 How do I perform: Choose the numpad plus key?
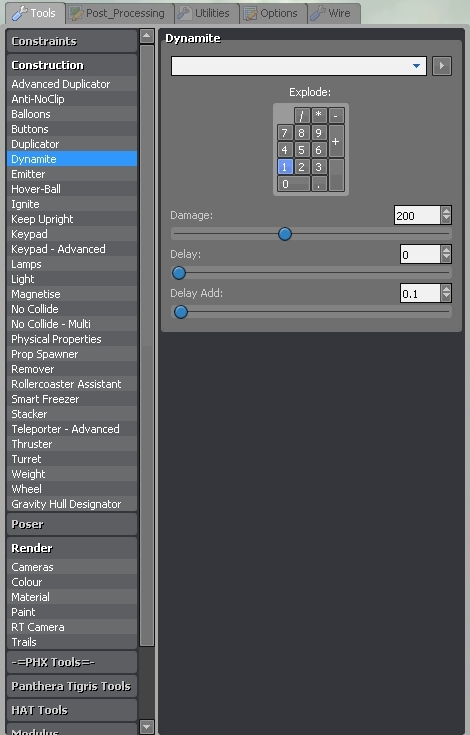[336, 141]
